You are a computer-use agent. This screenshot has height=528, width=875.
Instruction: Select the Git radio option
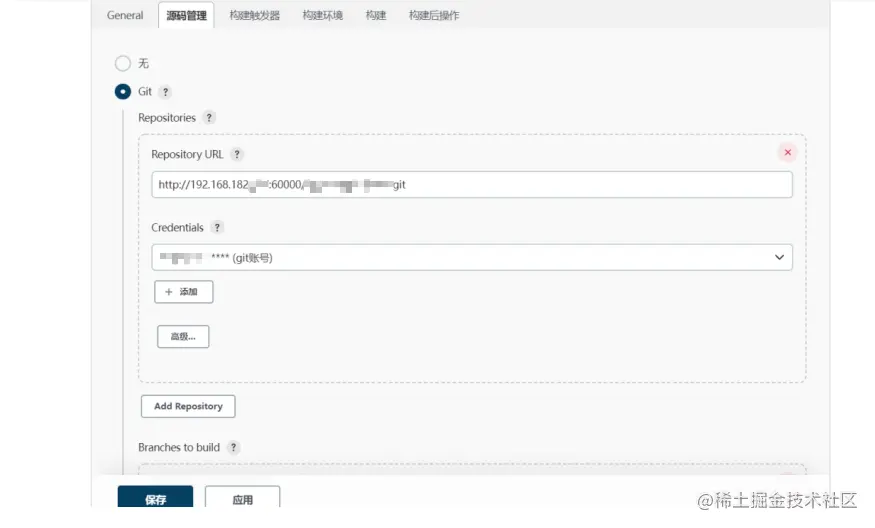(123, 92)
